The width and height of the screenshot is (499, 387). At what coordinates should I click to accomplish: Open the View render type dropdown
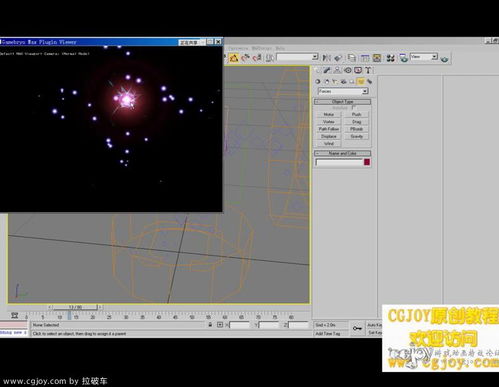pos(424,57)
